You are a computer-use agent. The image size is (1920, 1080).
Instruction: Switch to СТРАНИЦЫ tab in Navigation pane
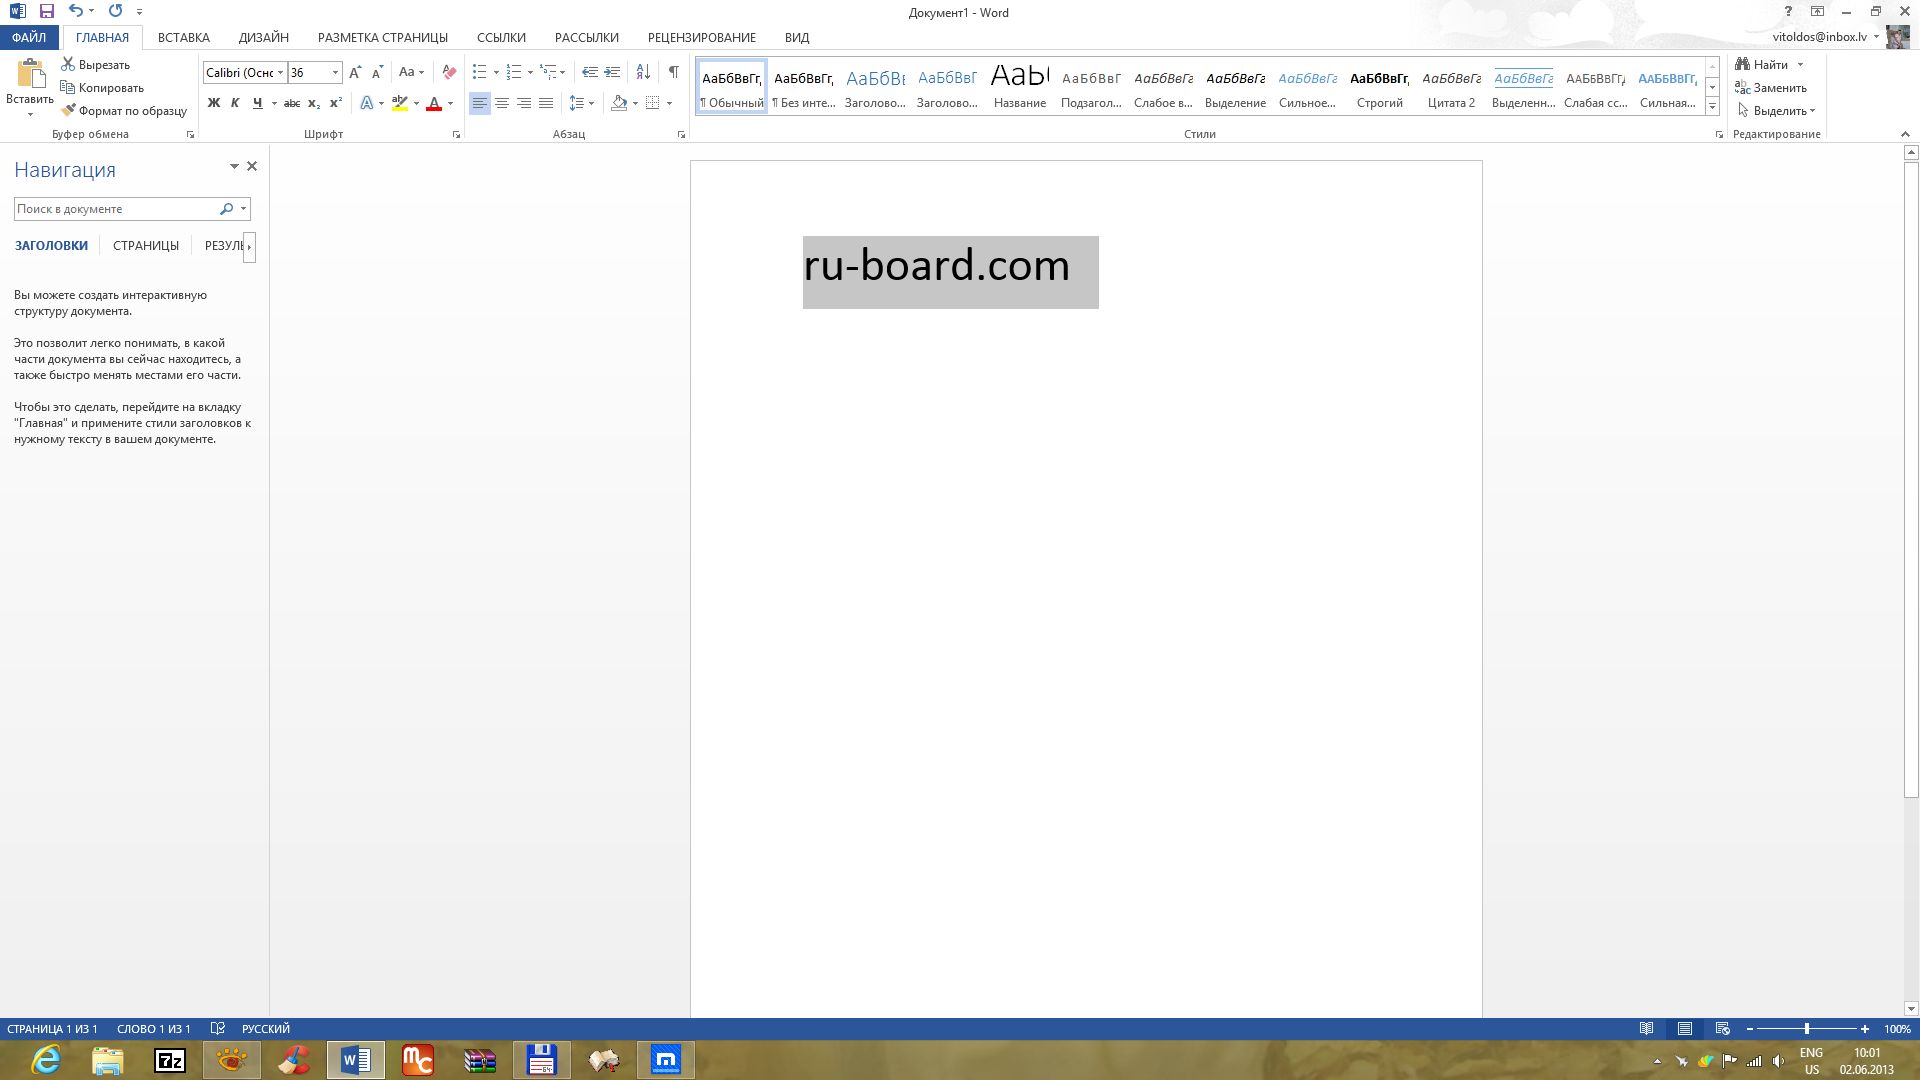[146, 246]
